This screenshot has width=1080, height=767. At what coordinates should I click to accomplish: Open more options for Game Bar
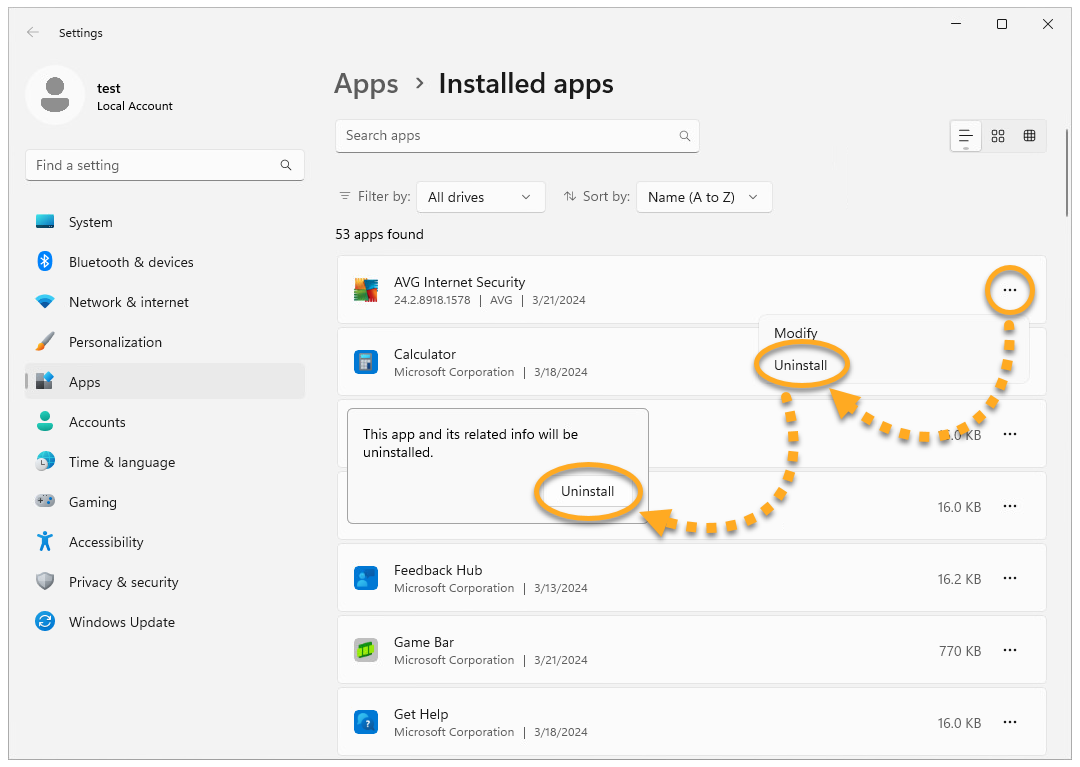pos(1010,651)
